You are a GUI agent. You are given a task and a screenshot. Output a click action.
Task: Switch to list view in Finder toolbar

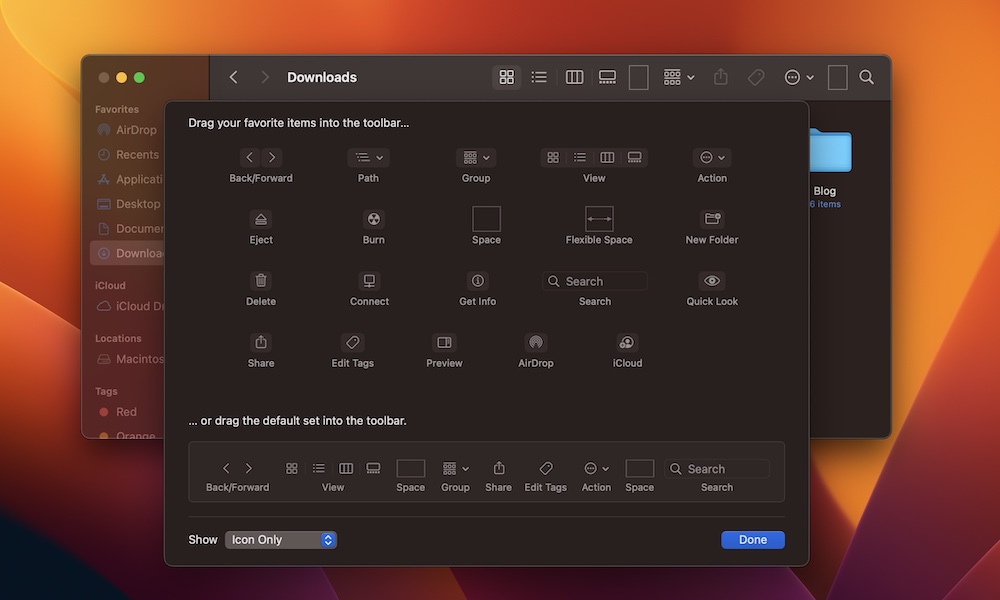tap(539, 77)
